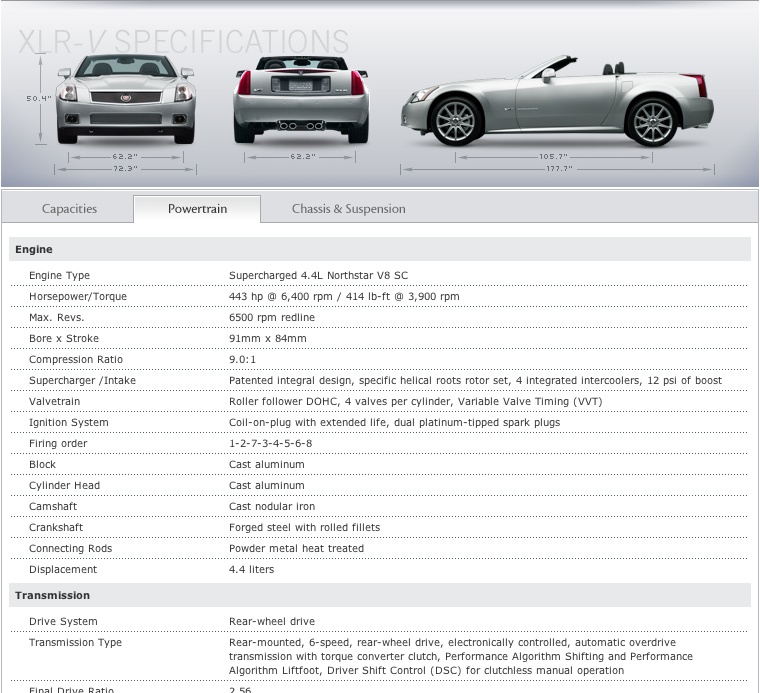Click the Connecting Rods label
Screen dimensions: 760x693
[x=70, y=548]
